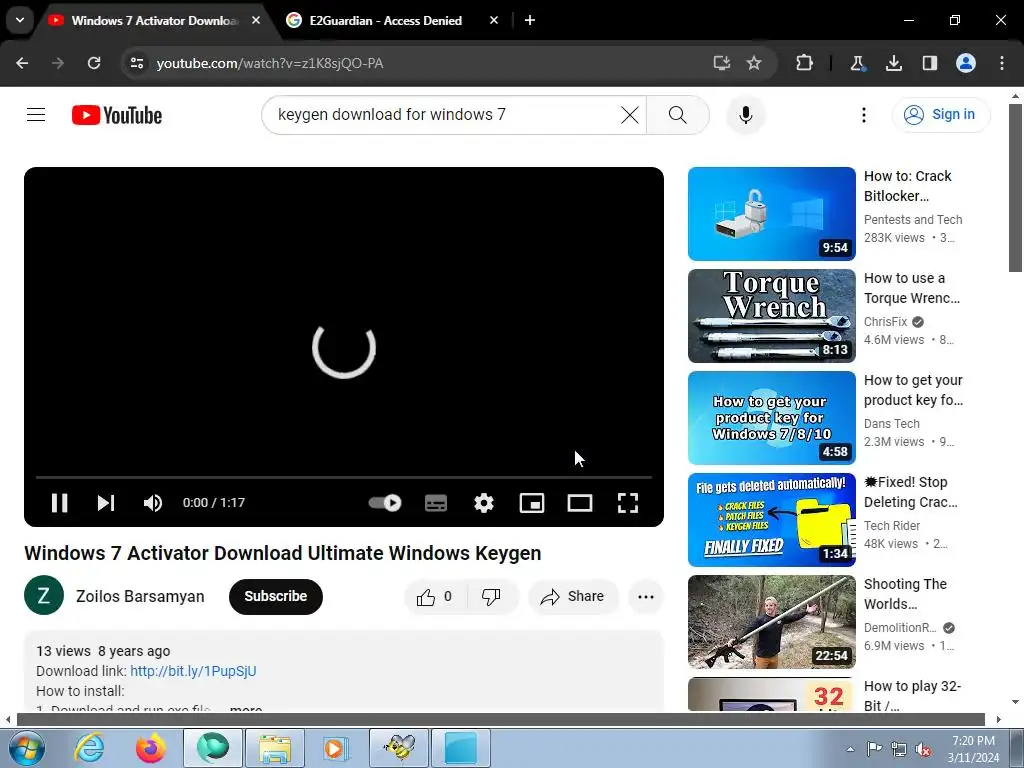This screenshot has width=1024, height=768.
Task: Open the Crack Bitlocker video thumbnail
Action: click(771, 214)
